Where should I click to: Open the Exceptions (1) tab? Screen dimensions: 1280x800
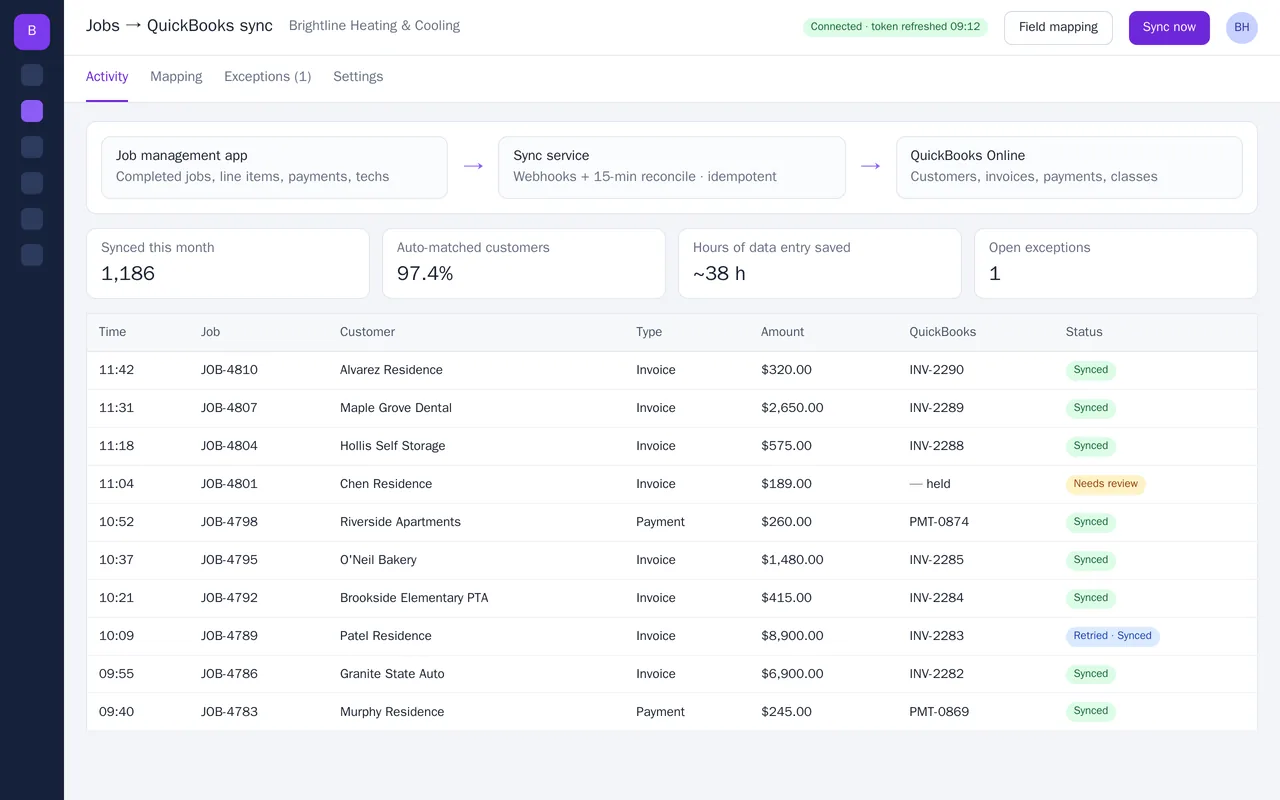point(267,77)
